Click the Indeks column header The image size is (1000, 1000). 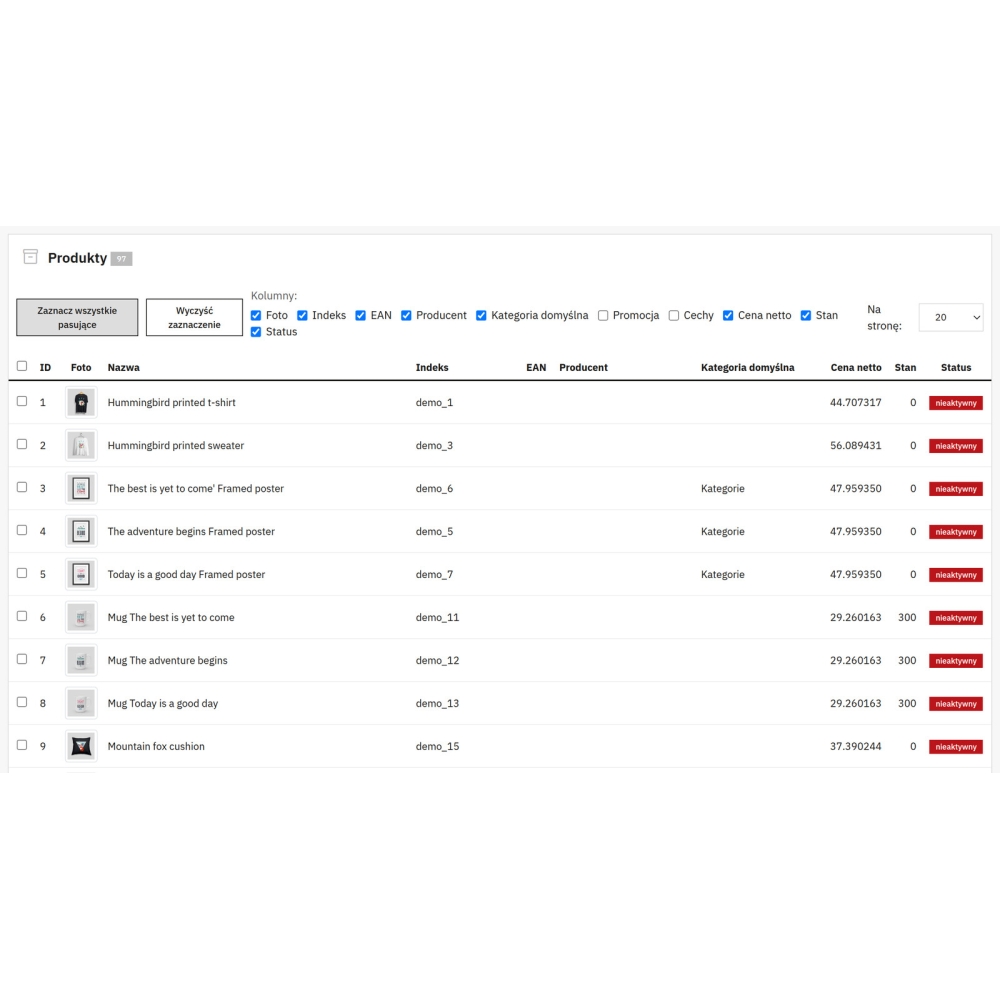pos(432,367)
